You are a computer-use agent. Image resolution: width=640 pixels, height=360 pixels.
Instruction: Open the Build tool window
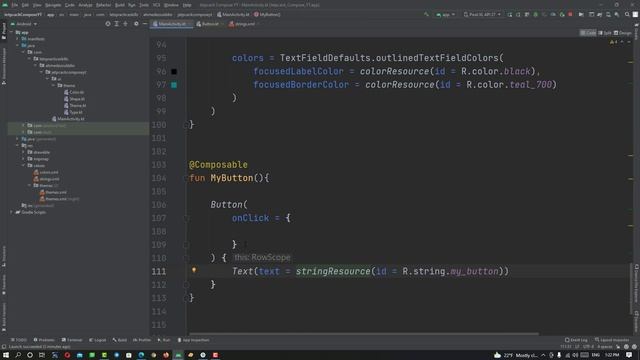[120, 340]
